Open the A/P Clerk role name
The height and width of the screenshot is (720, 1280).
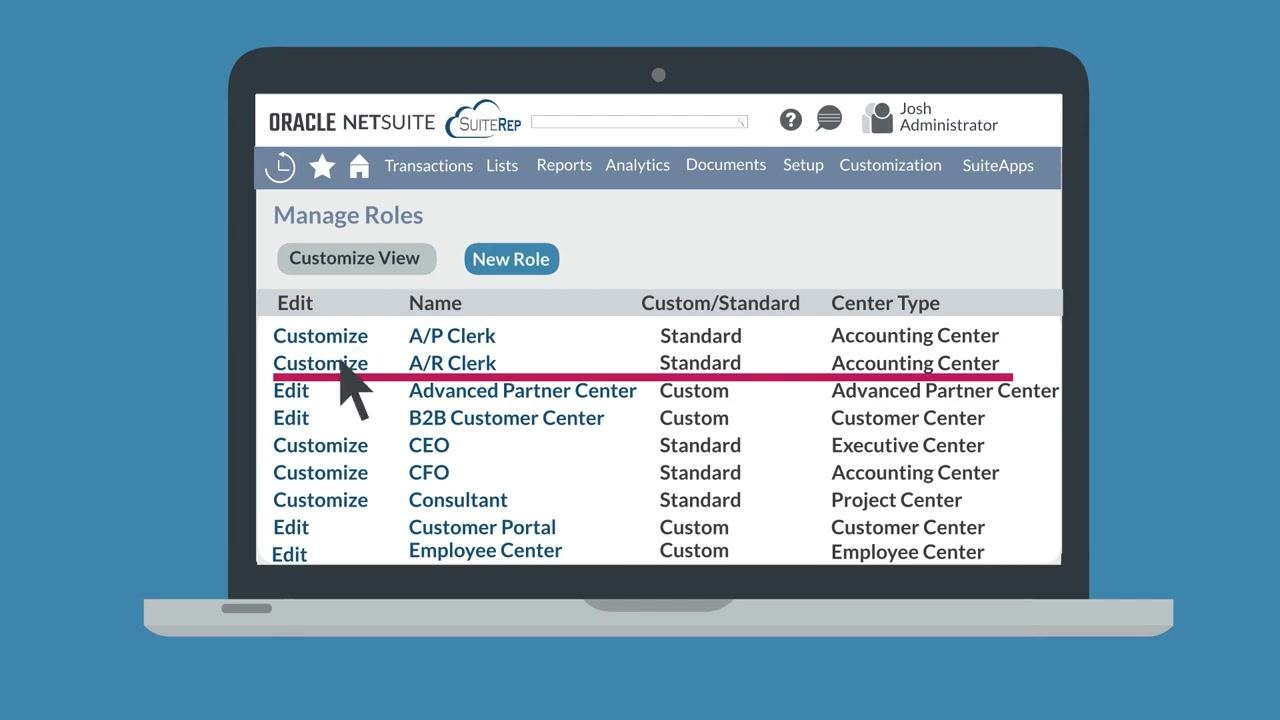point(452,336)
